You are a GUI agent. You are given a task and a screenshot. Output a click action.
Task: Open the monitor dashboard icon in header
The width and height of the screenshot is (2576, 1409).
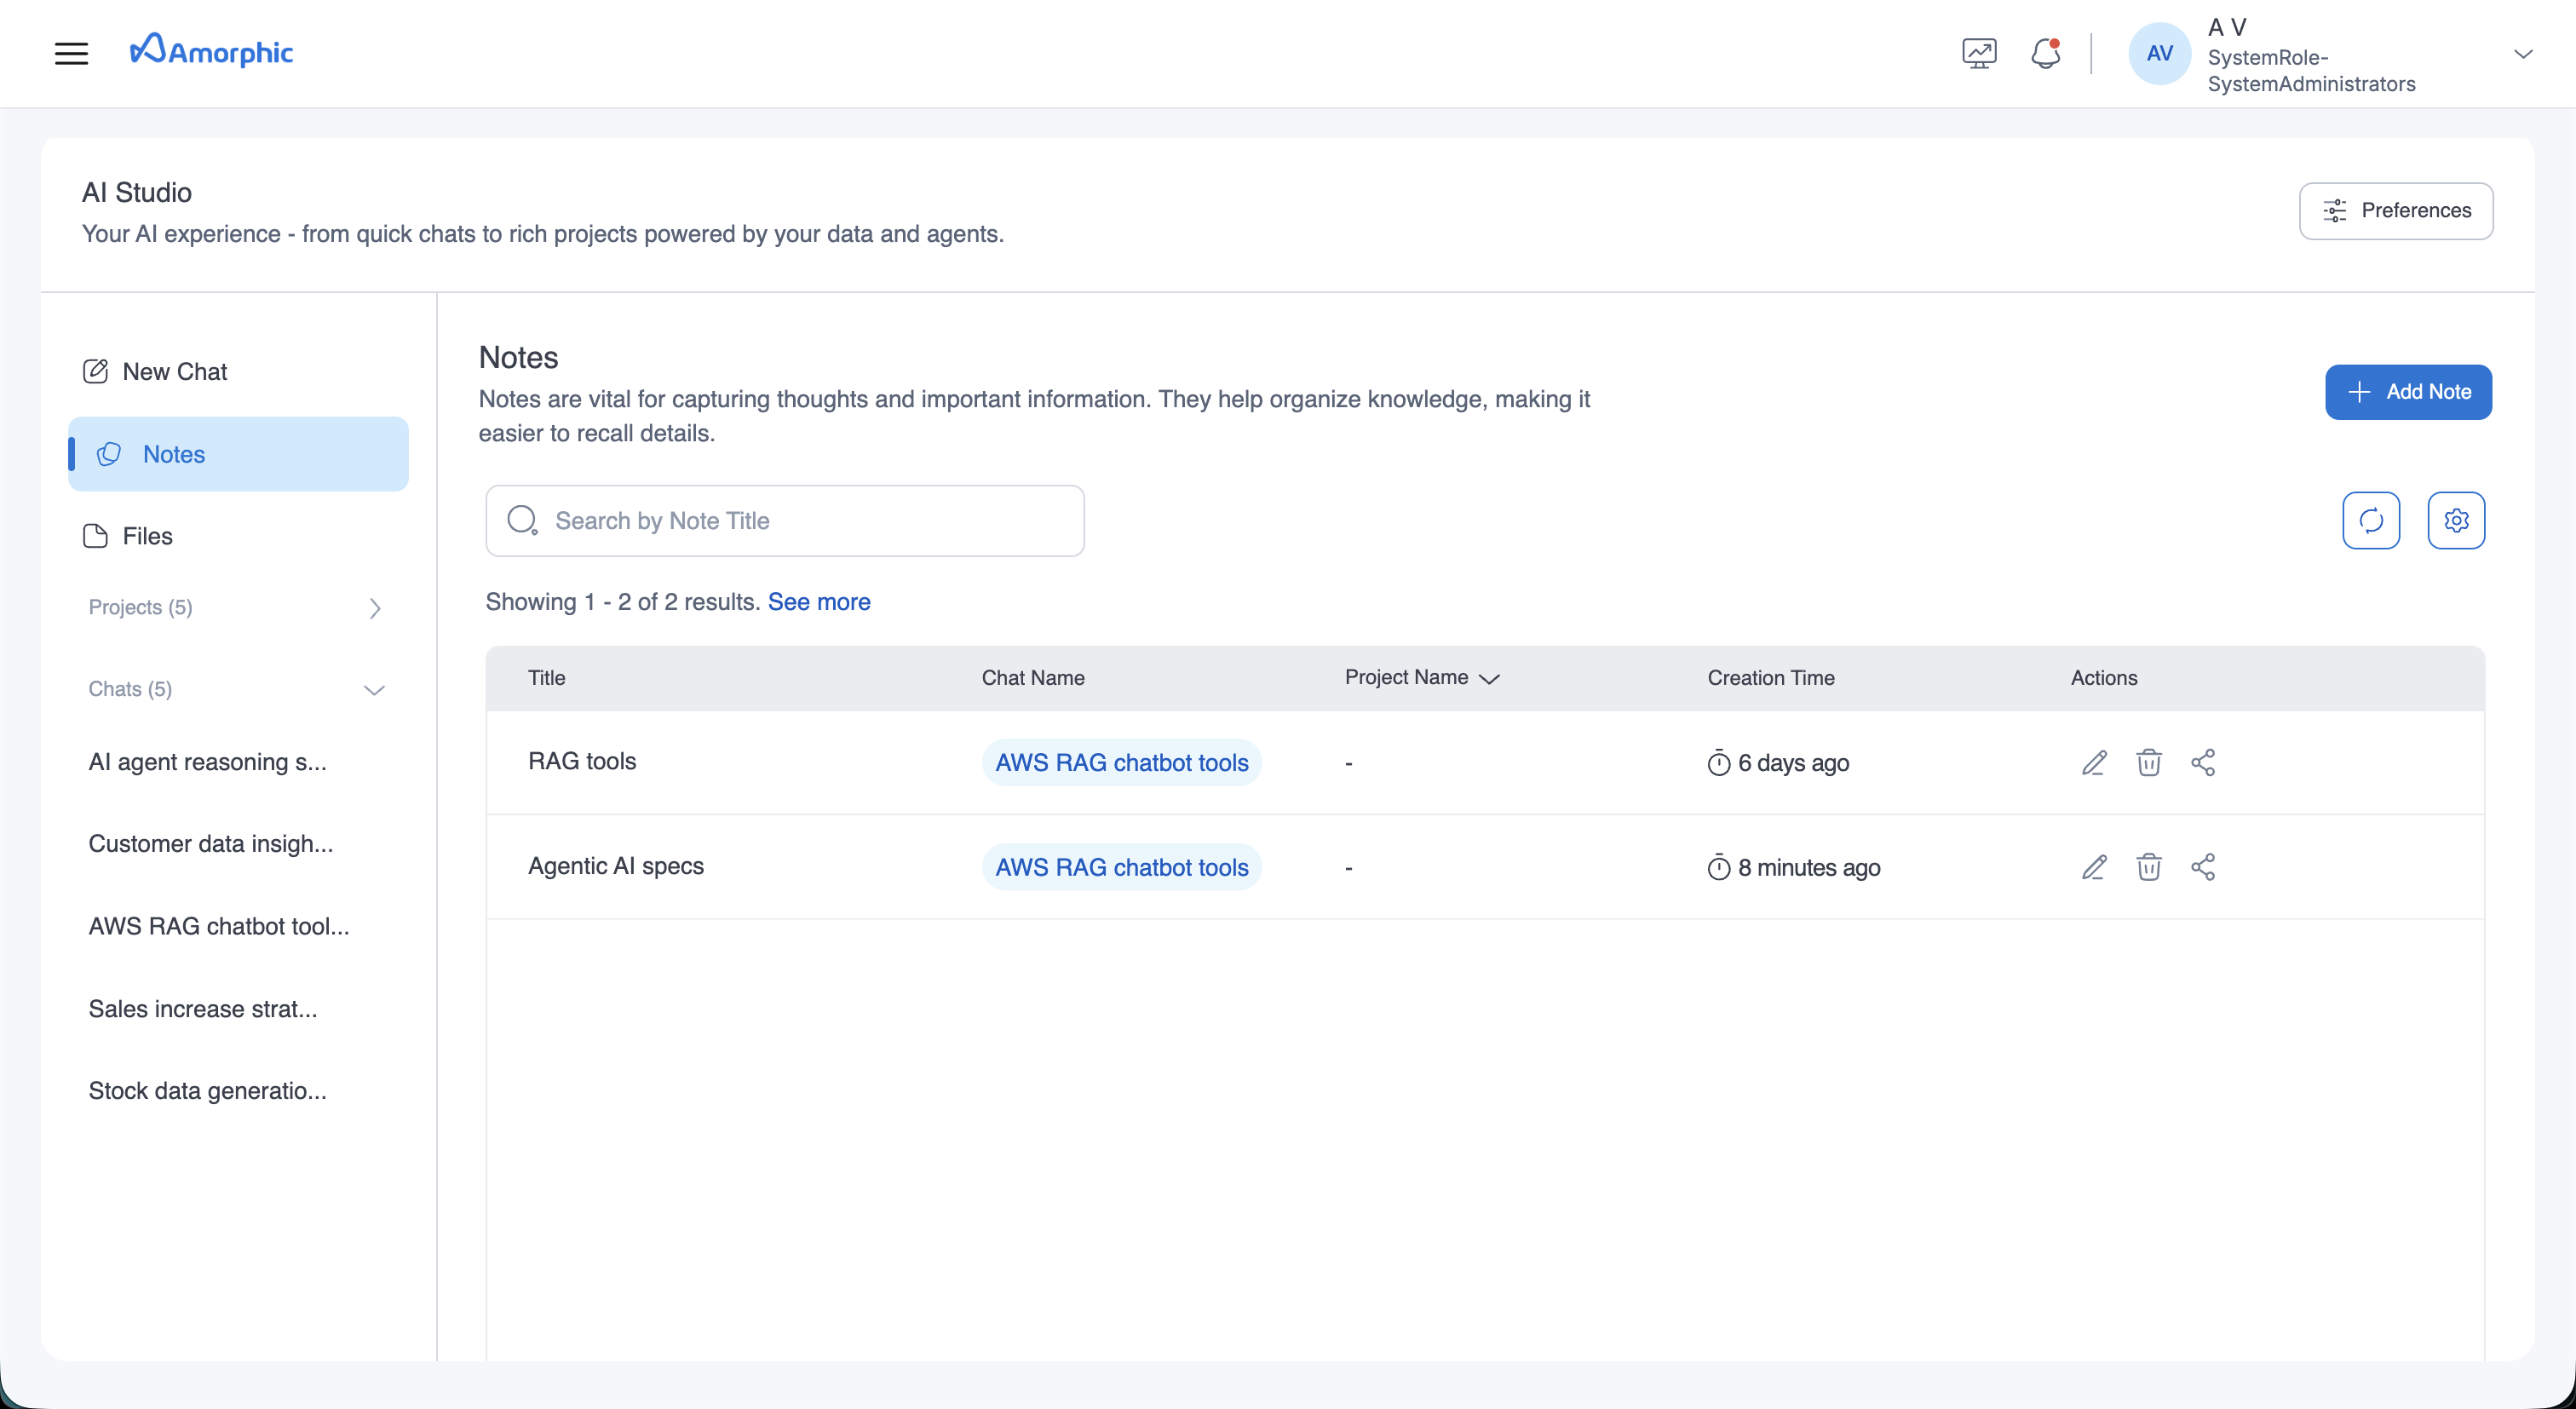1979,53
